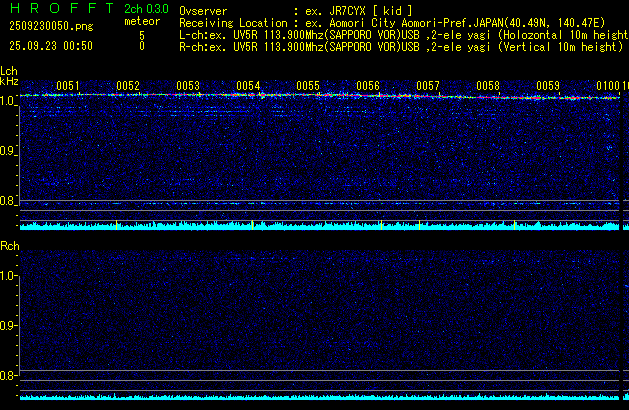This screenshot has width=629, height=410.
Task: Click the meteor count label
Action: click(x=141, y=21)
